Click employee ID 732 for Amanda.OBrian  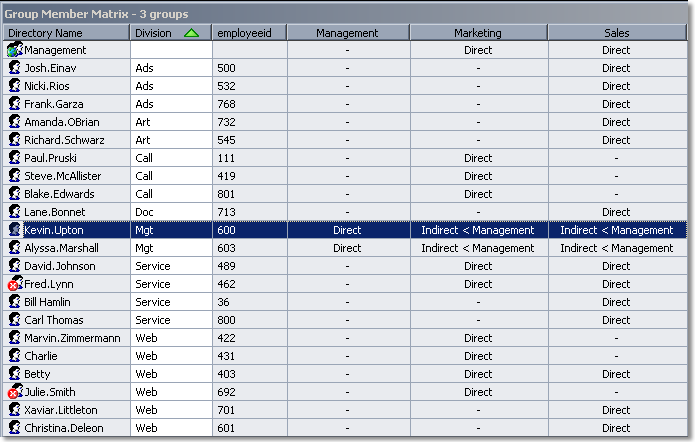click(x=227, y=122)
